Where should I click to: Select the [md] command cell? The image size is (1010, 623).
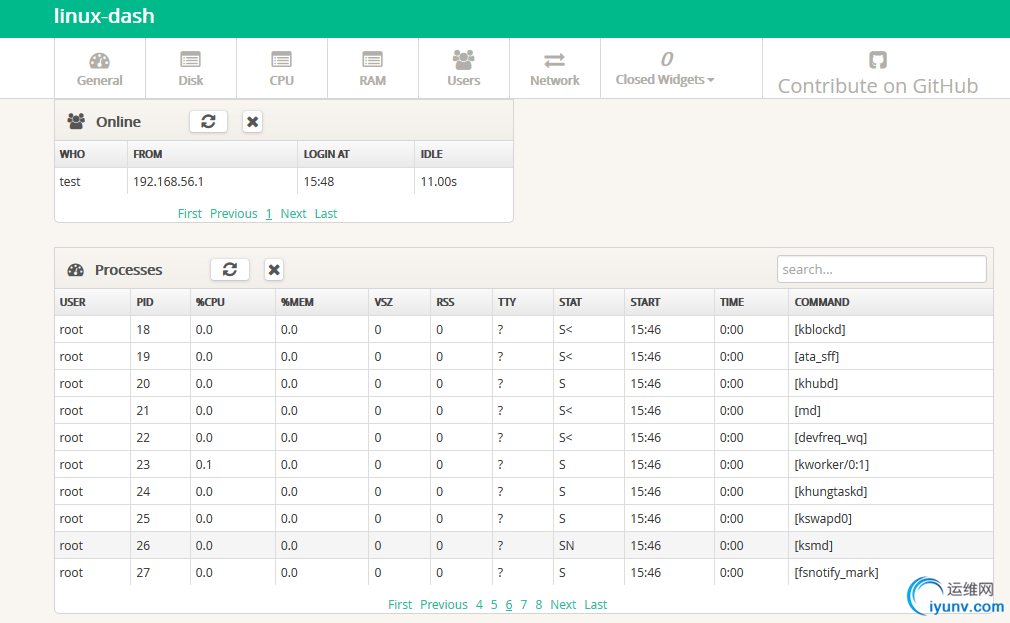(x=891, y=410)
